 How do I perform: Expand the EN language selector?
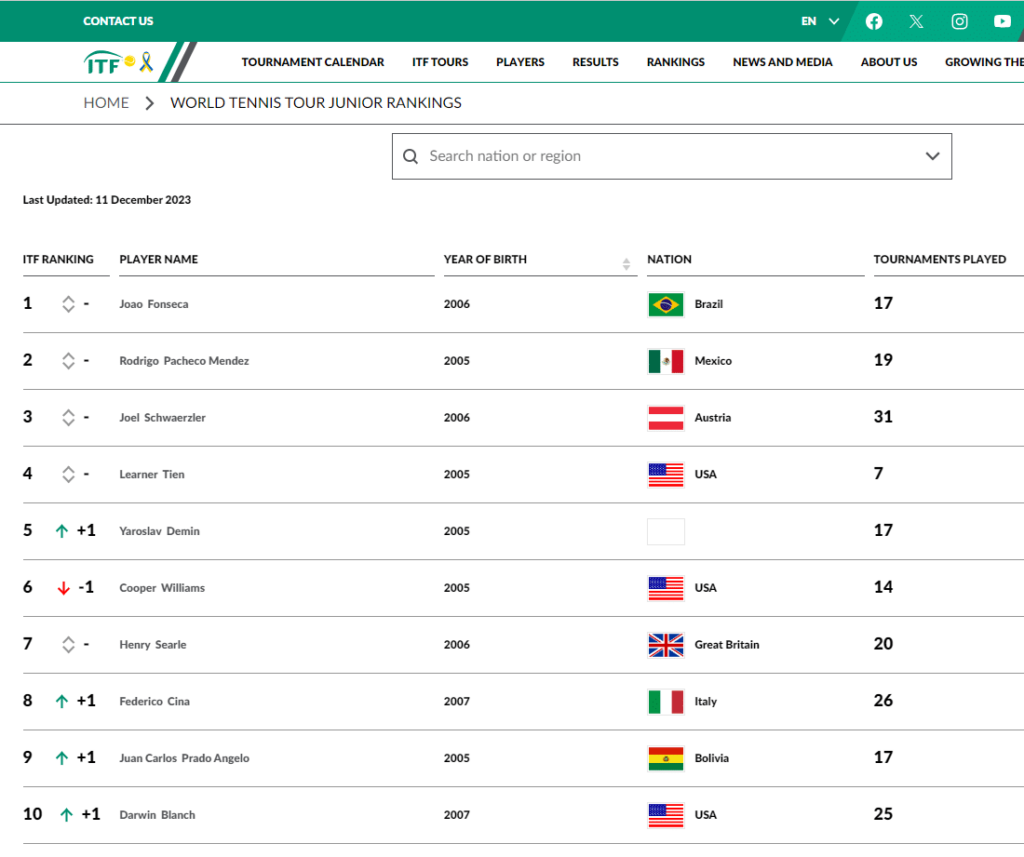point(820,21)
